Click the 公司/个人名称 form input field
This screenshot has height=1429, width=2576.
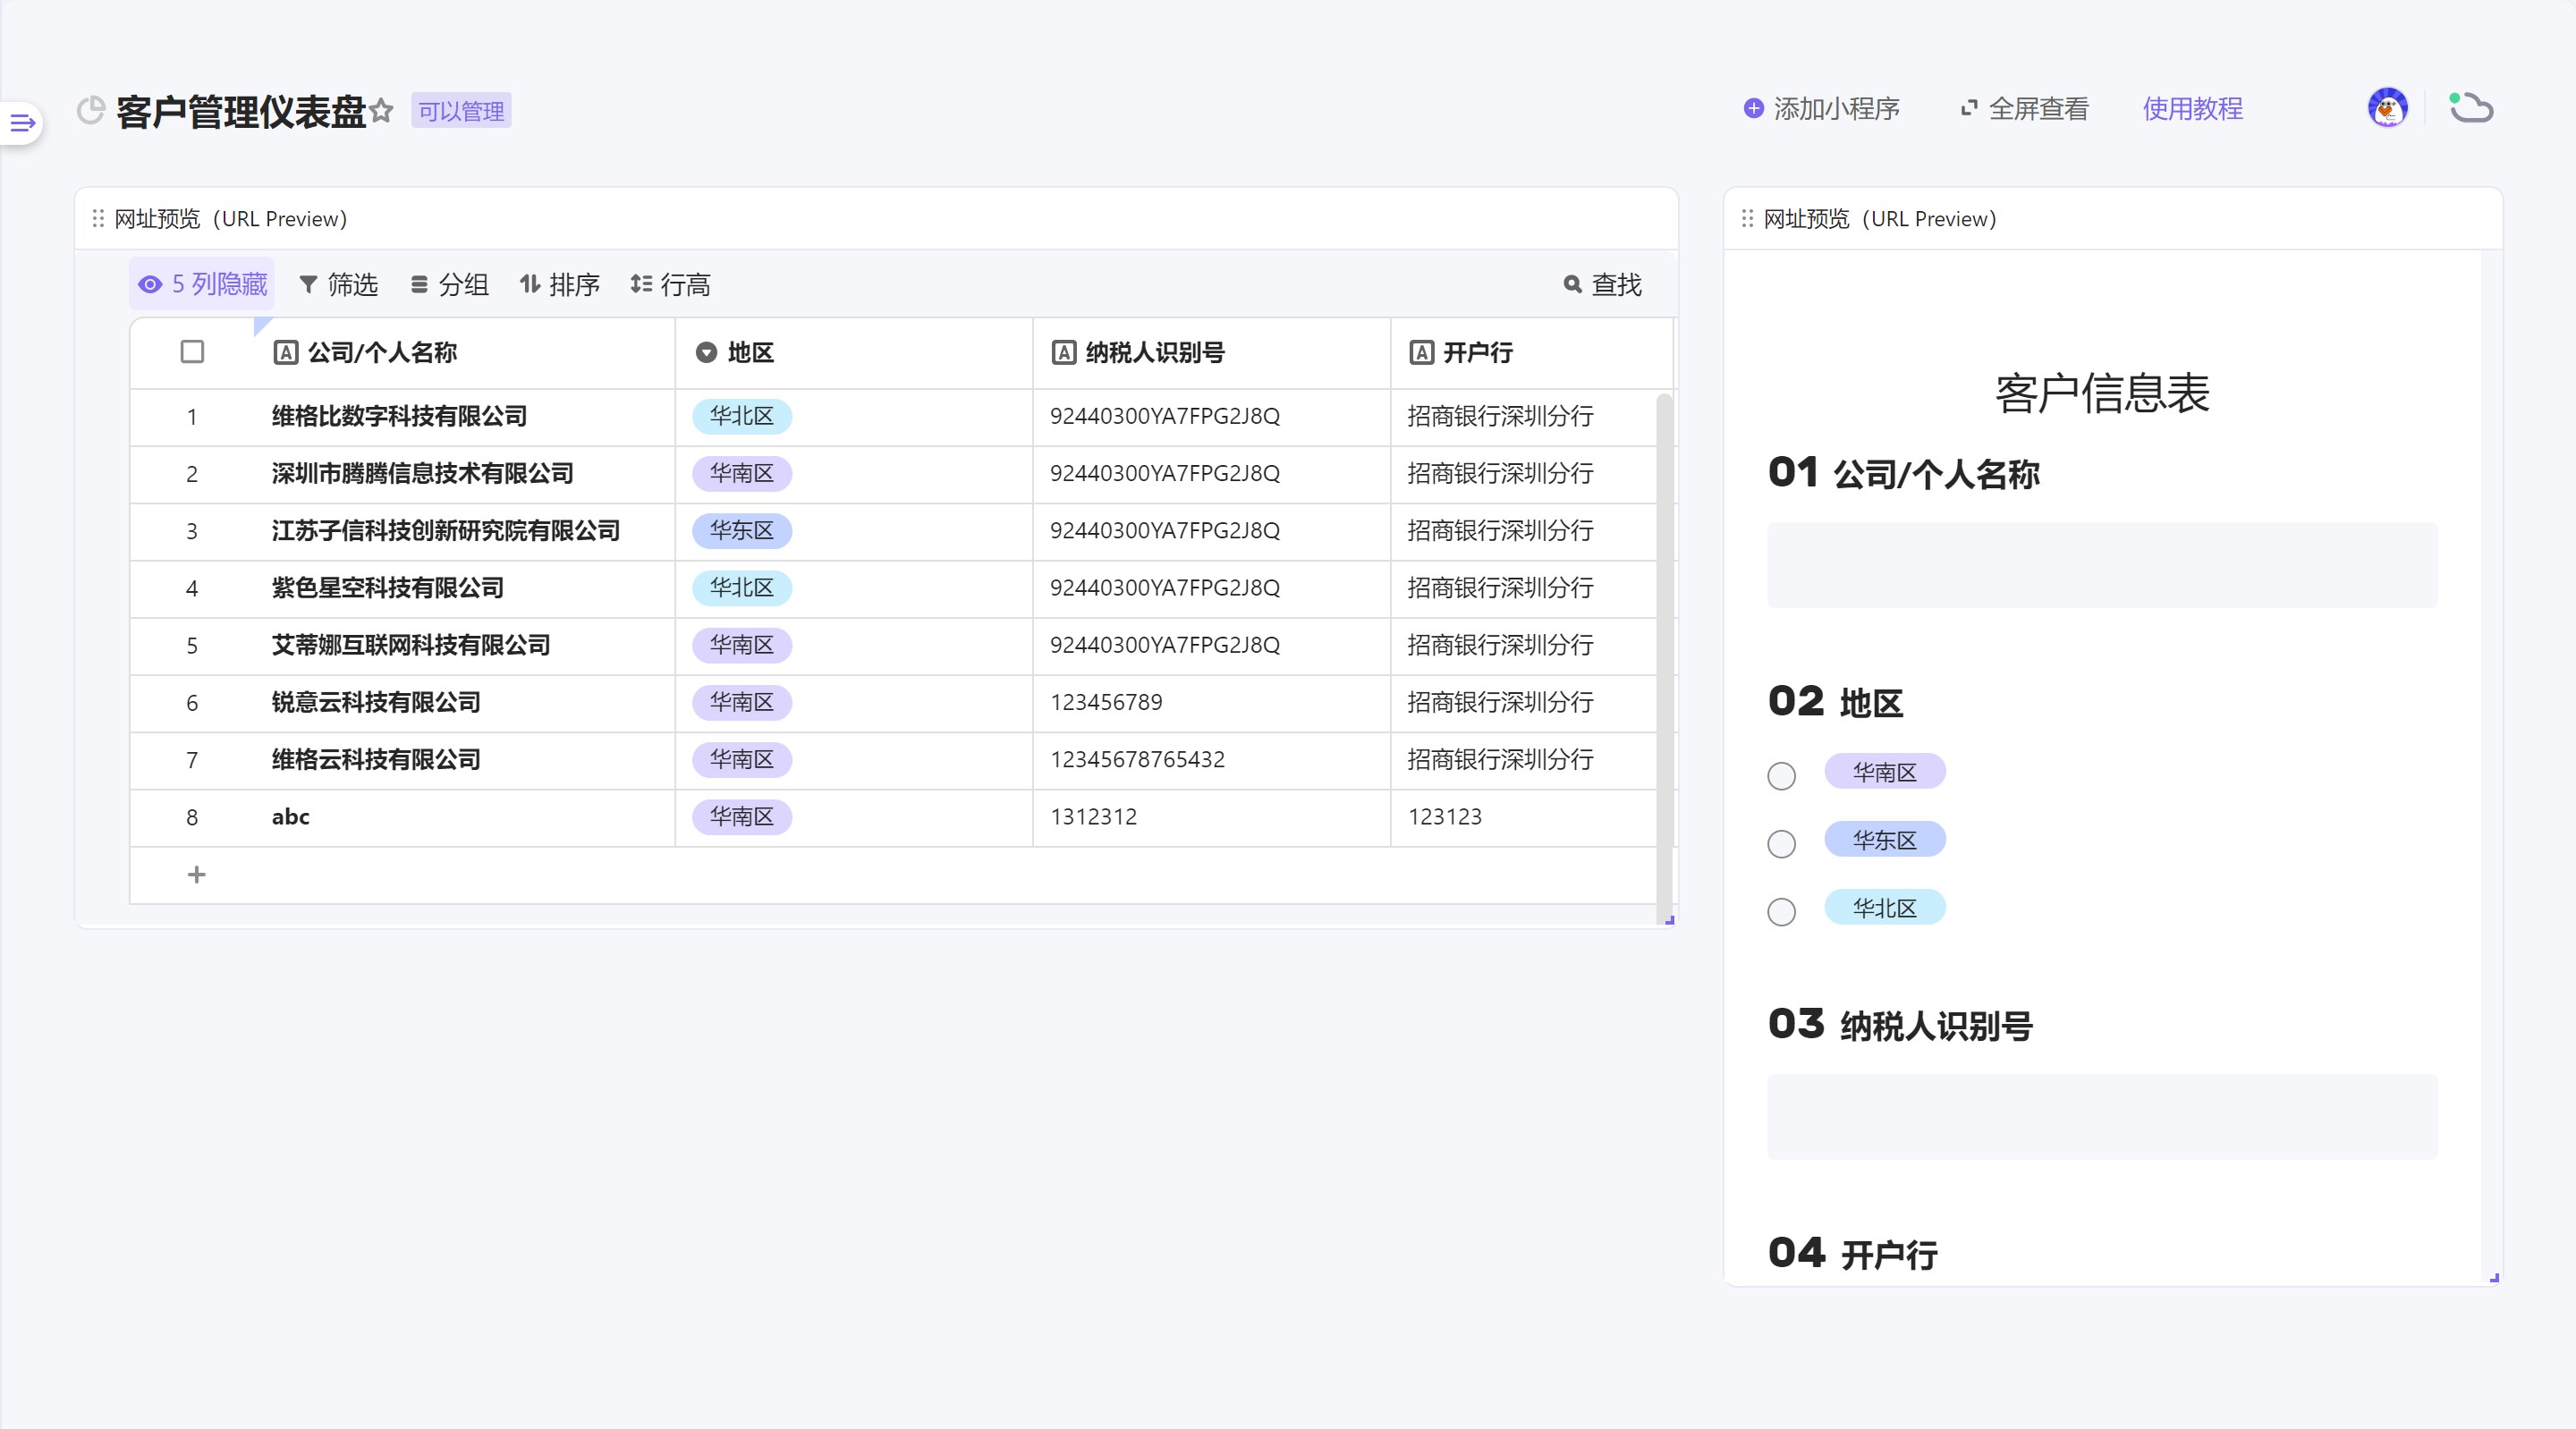(2101, 565)
